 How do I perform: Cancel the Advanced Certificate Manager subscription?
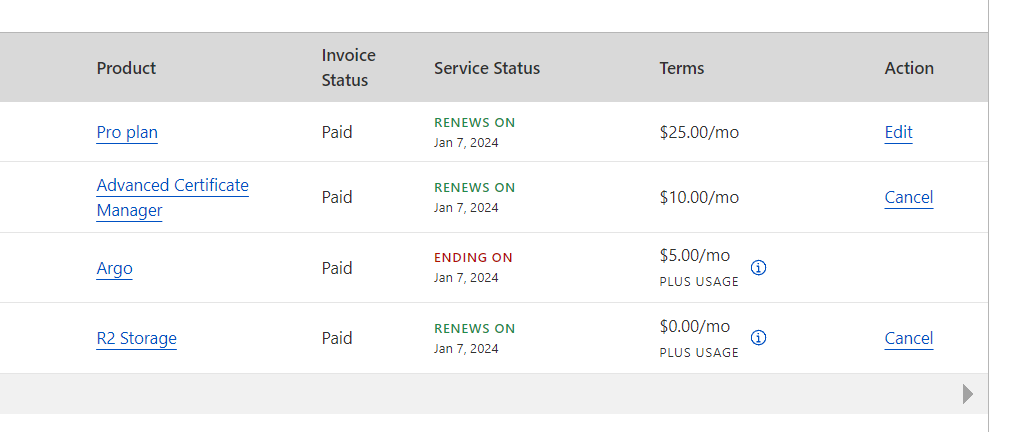pos(908,197)
